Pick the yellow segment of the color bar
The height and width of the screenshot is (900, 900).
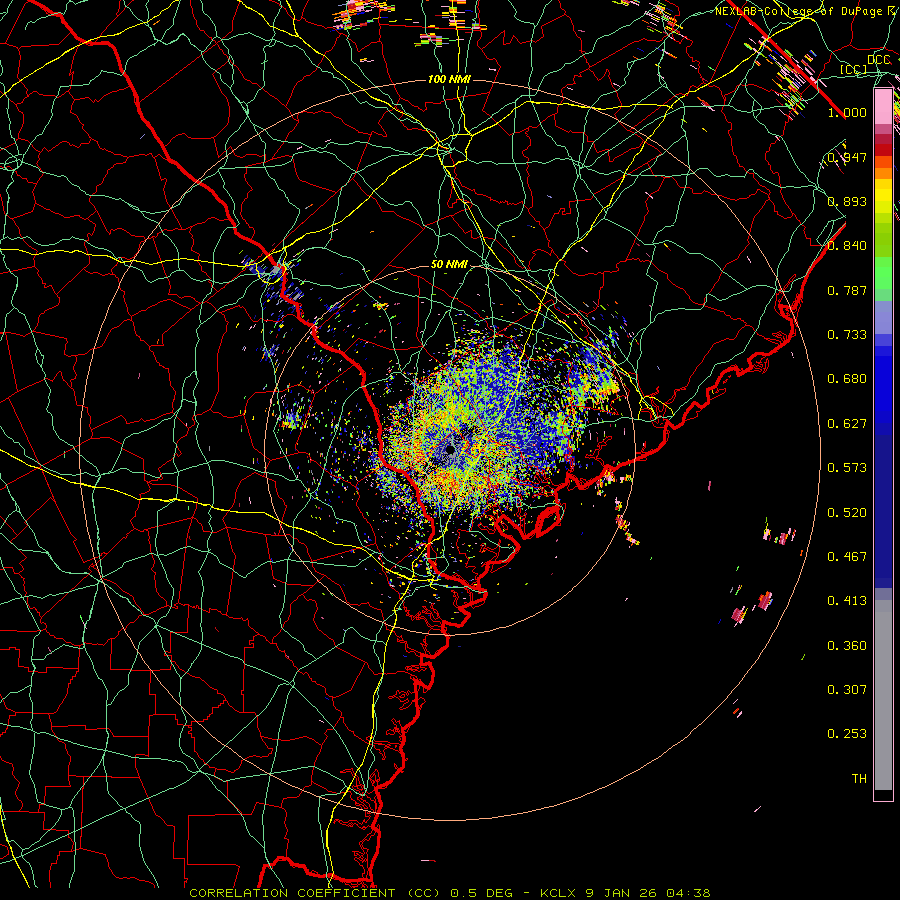883,196
